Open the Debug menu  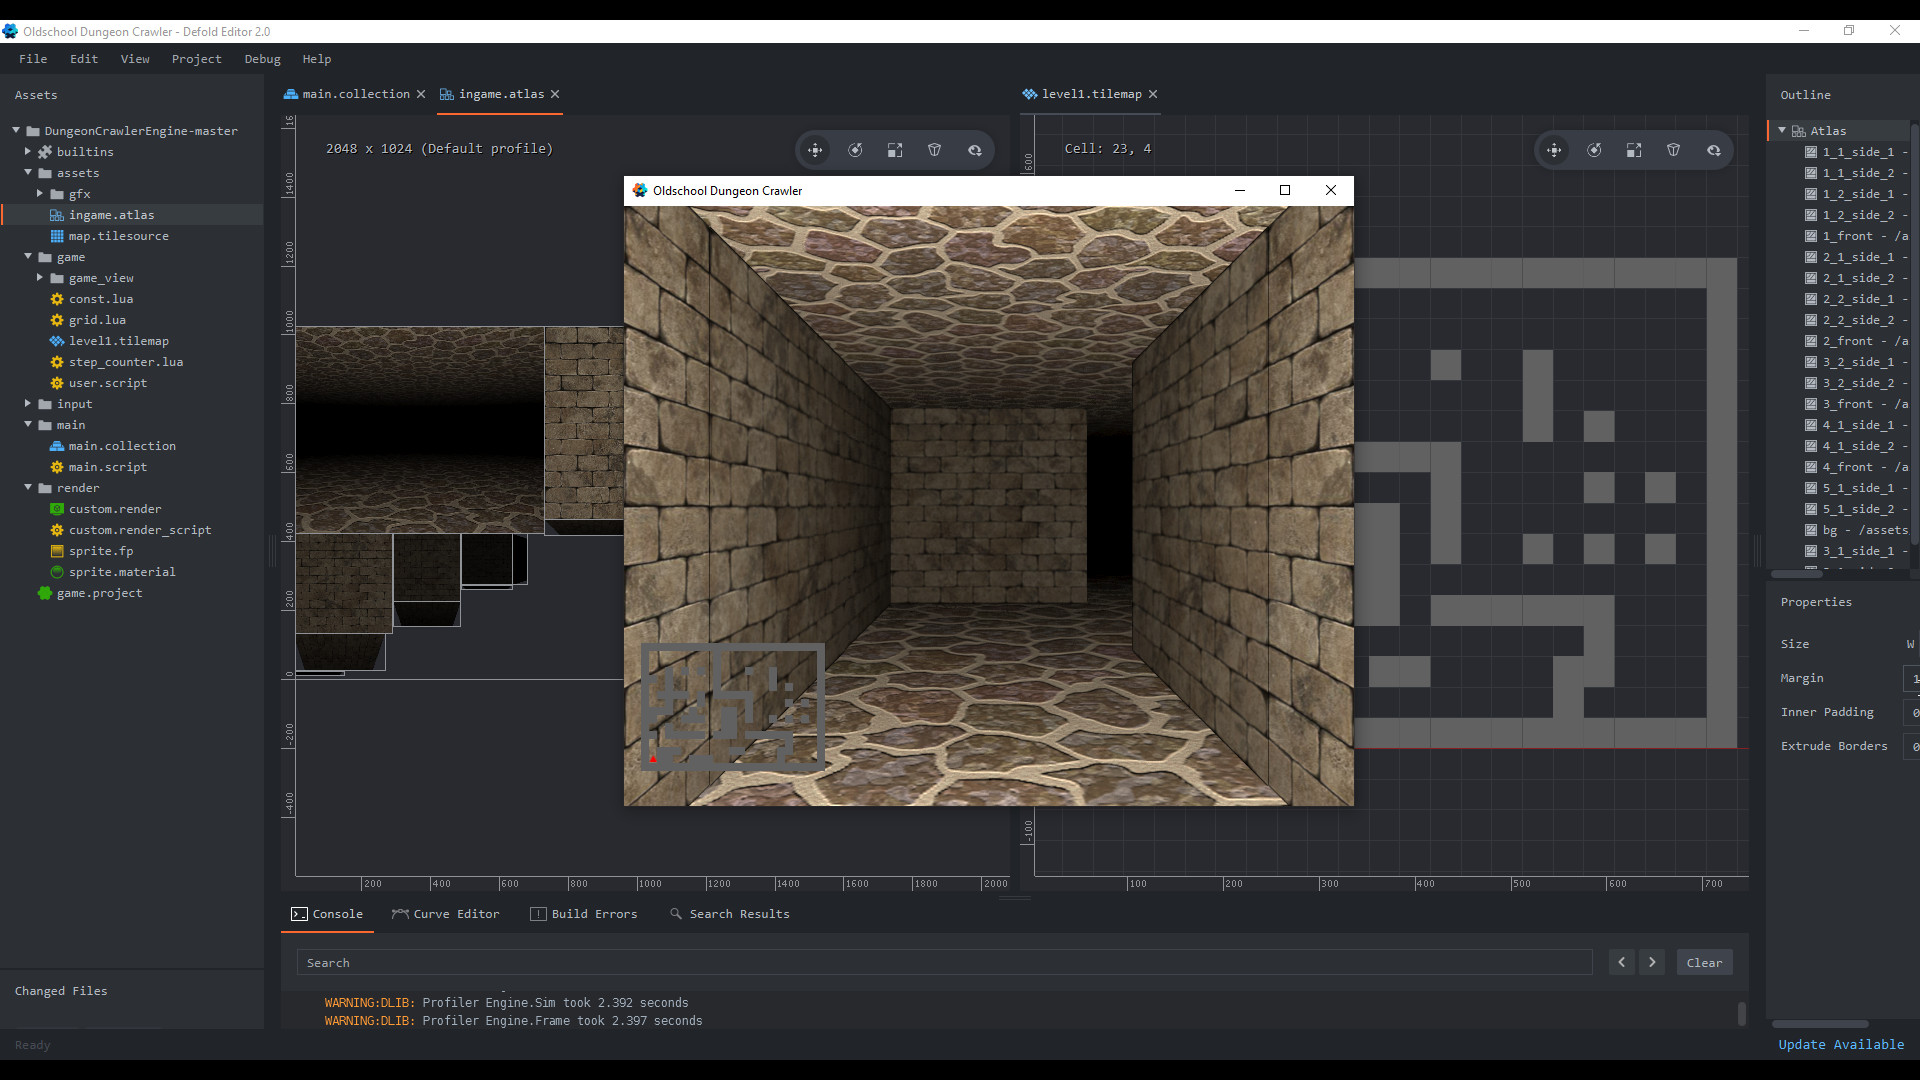click(x=262, y=59)
